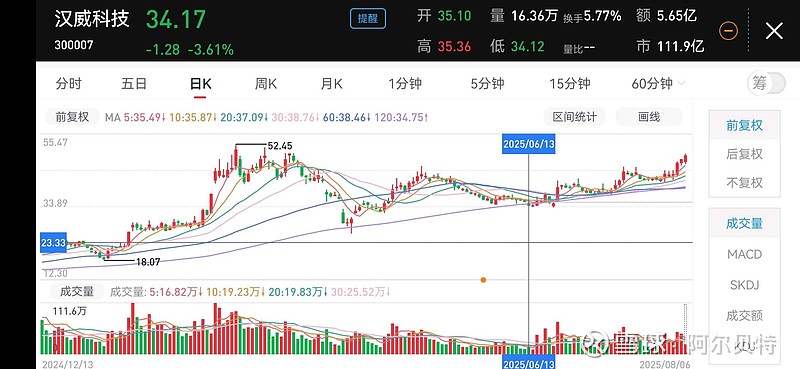Select the 月K chart tab
This screenshot has height=369, width=800.
[332, 84]
